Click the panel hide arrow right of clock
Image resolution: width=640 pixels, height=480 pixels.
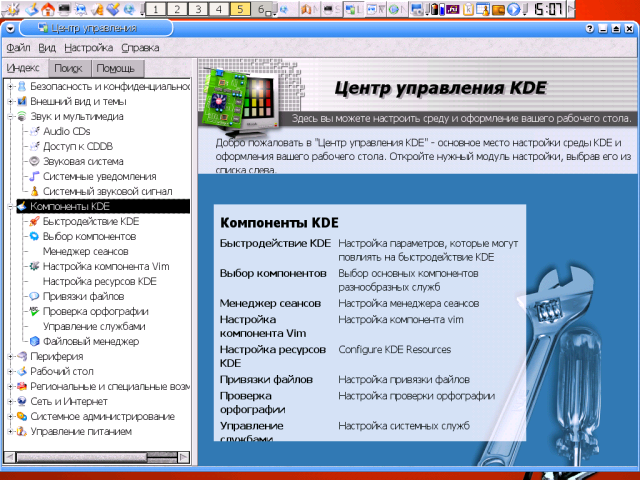(x=572, y=9)
